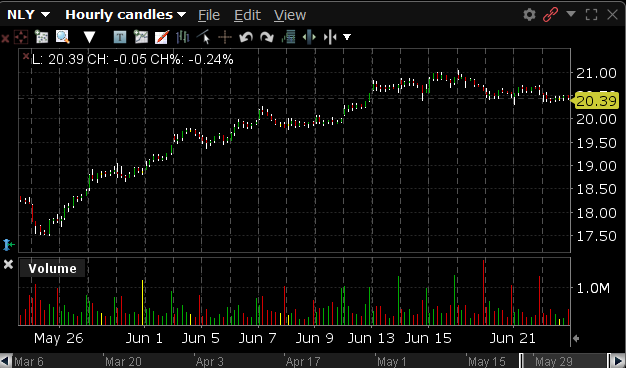Select the red four-arrow move/pan tool
626x368 pixels.
21,38
